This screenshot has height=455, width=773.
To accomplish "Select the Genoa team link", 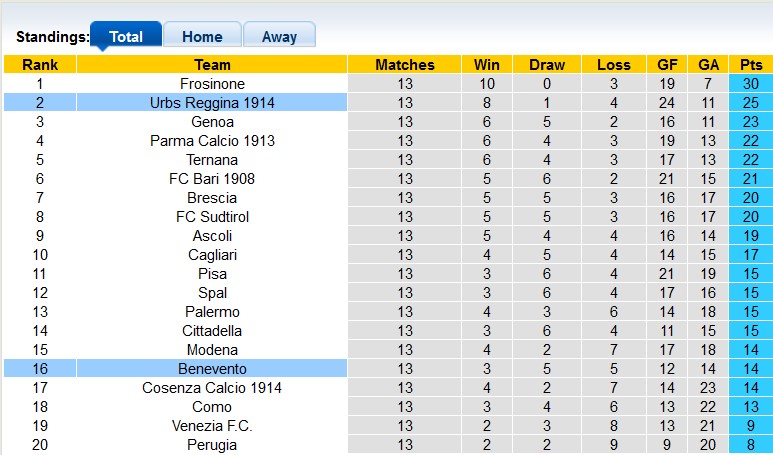I will tap(212, 122).
